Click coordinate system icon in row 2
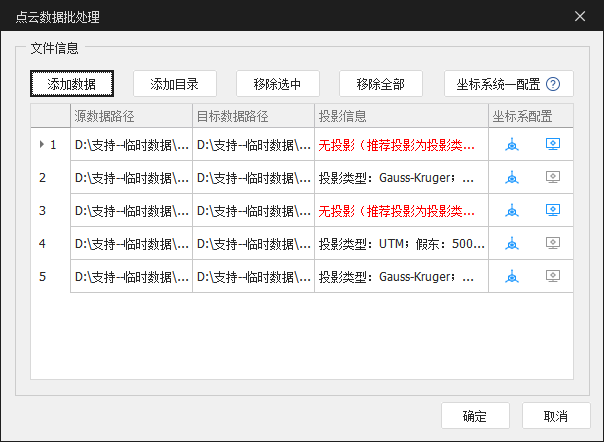 pyautogui.click(x=511, y=178)
